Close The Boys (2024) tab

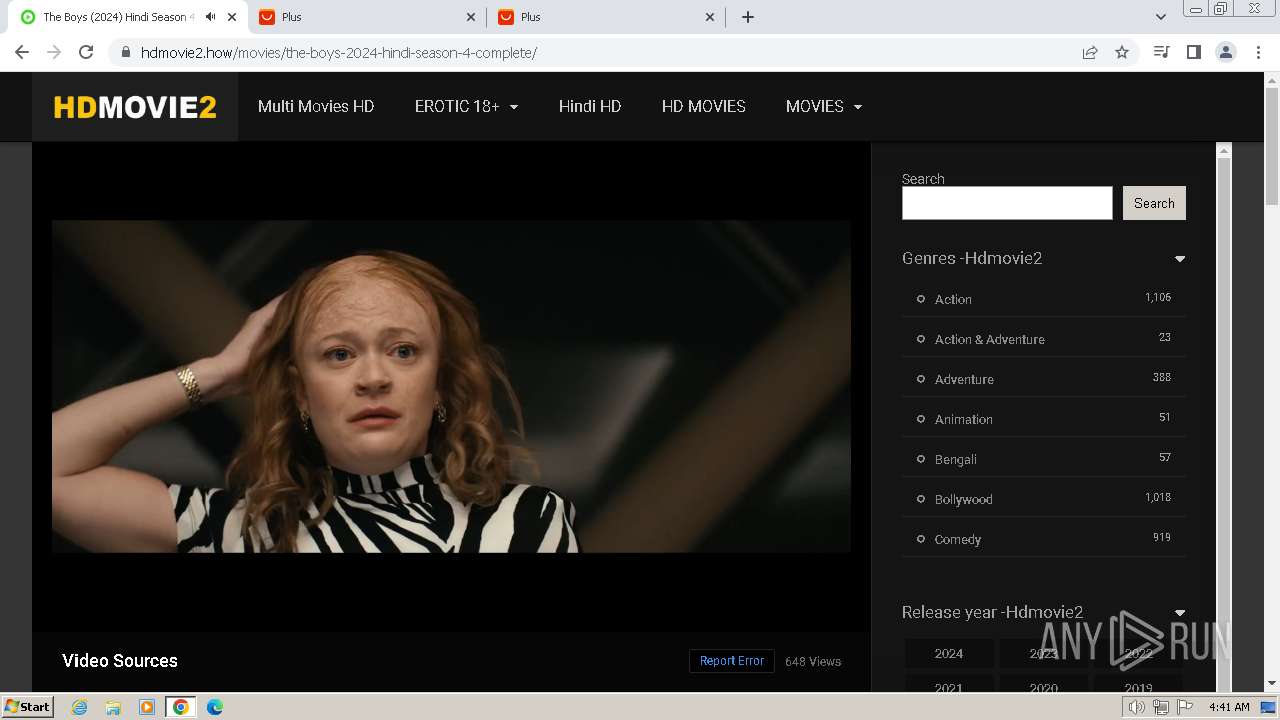(x=231, y=17)
